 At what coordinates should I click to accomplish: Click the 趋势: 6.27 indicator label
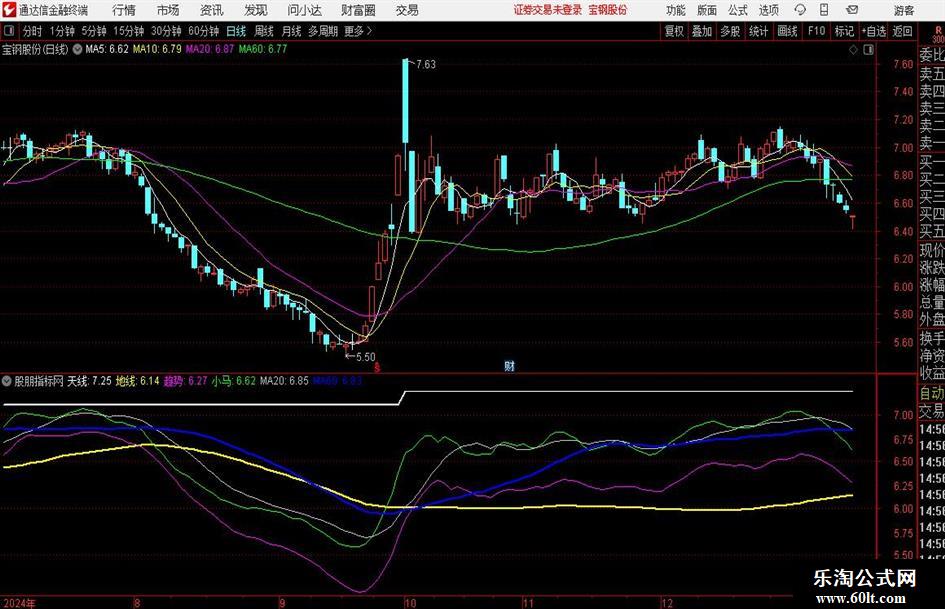185,381
